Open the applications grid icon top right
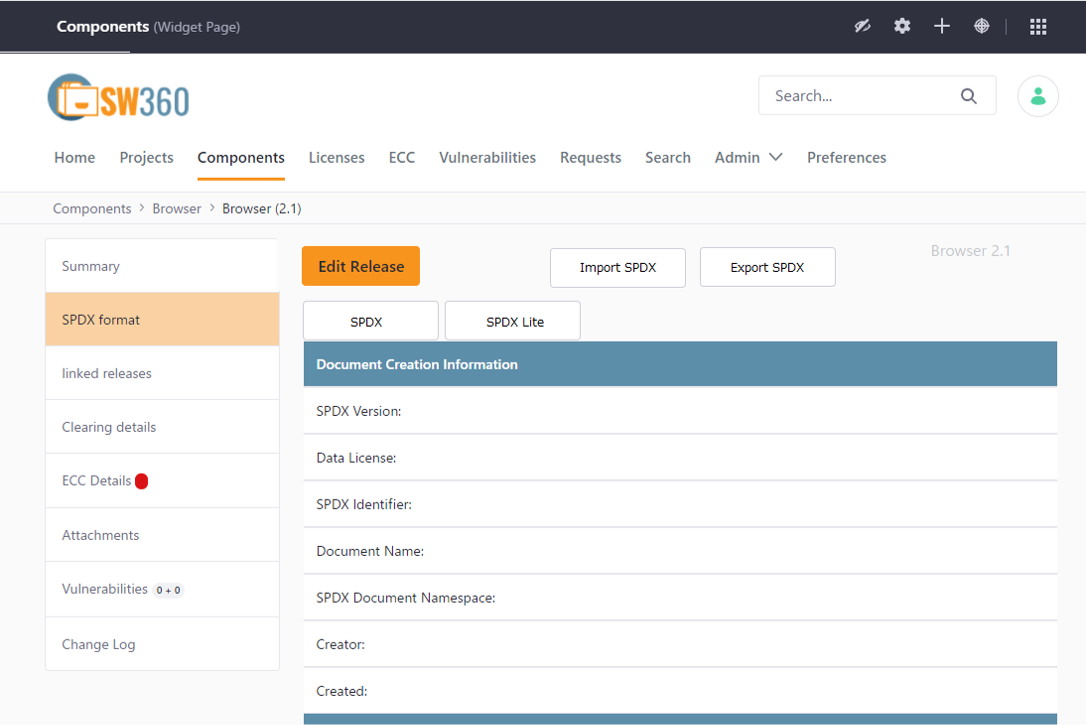1086x725 pixels. [1038, 25]
